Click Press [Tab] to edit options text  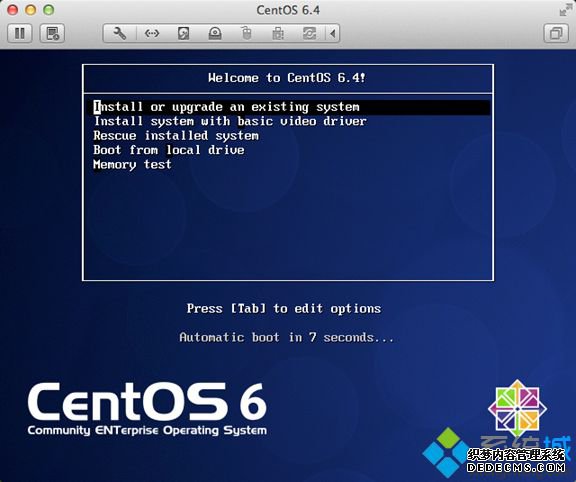(x=284, y=309)
